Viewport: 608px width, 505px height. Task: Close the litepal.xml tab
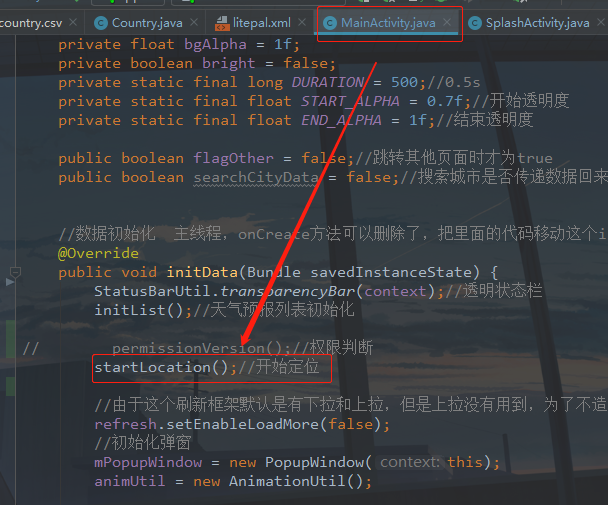click(302, 22)
